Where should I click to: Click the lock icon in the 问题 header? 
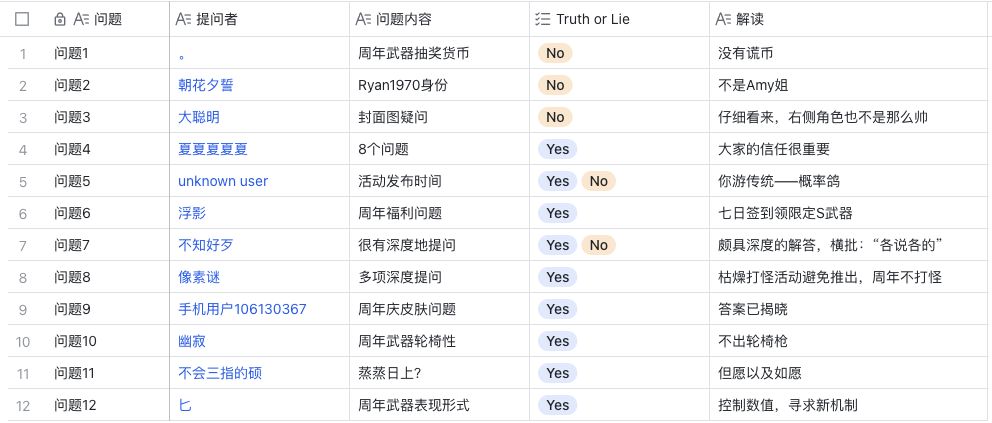[60, 19]
